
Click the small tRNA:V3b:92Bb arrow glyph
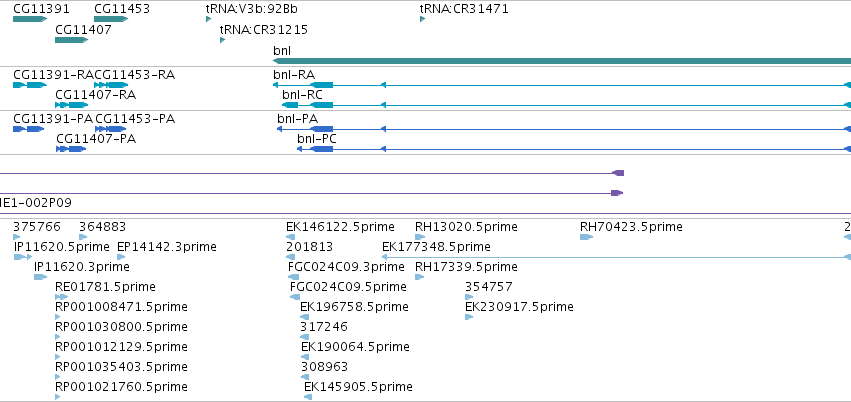208,19
